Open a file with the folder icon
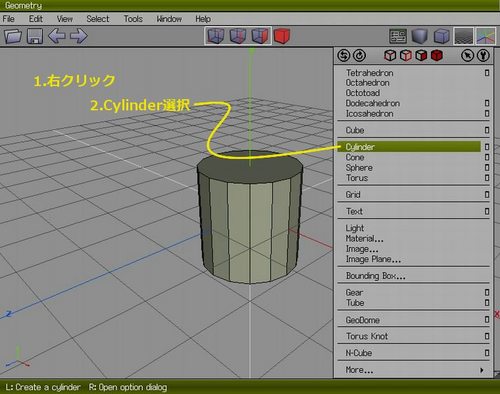 coord(13,36)
